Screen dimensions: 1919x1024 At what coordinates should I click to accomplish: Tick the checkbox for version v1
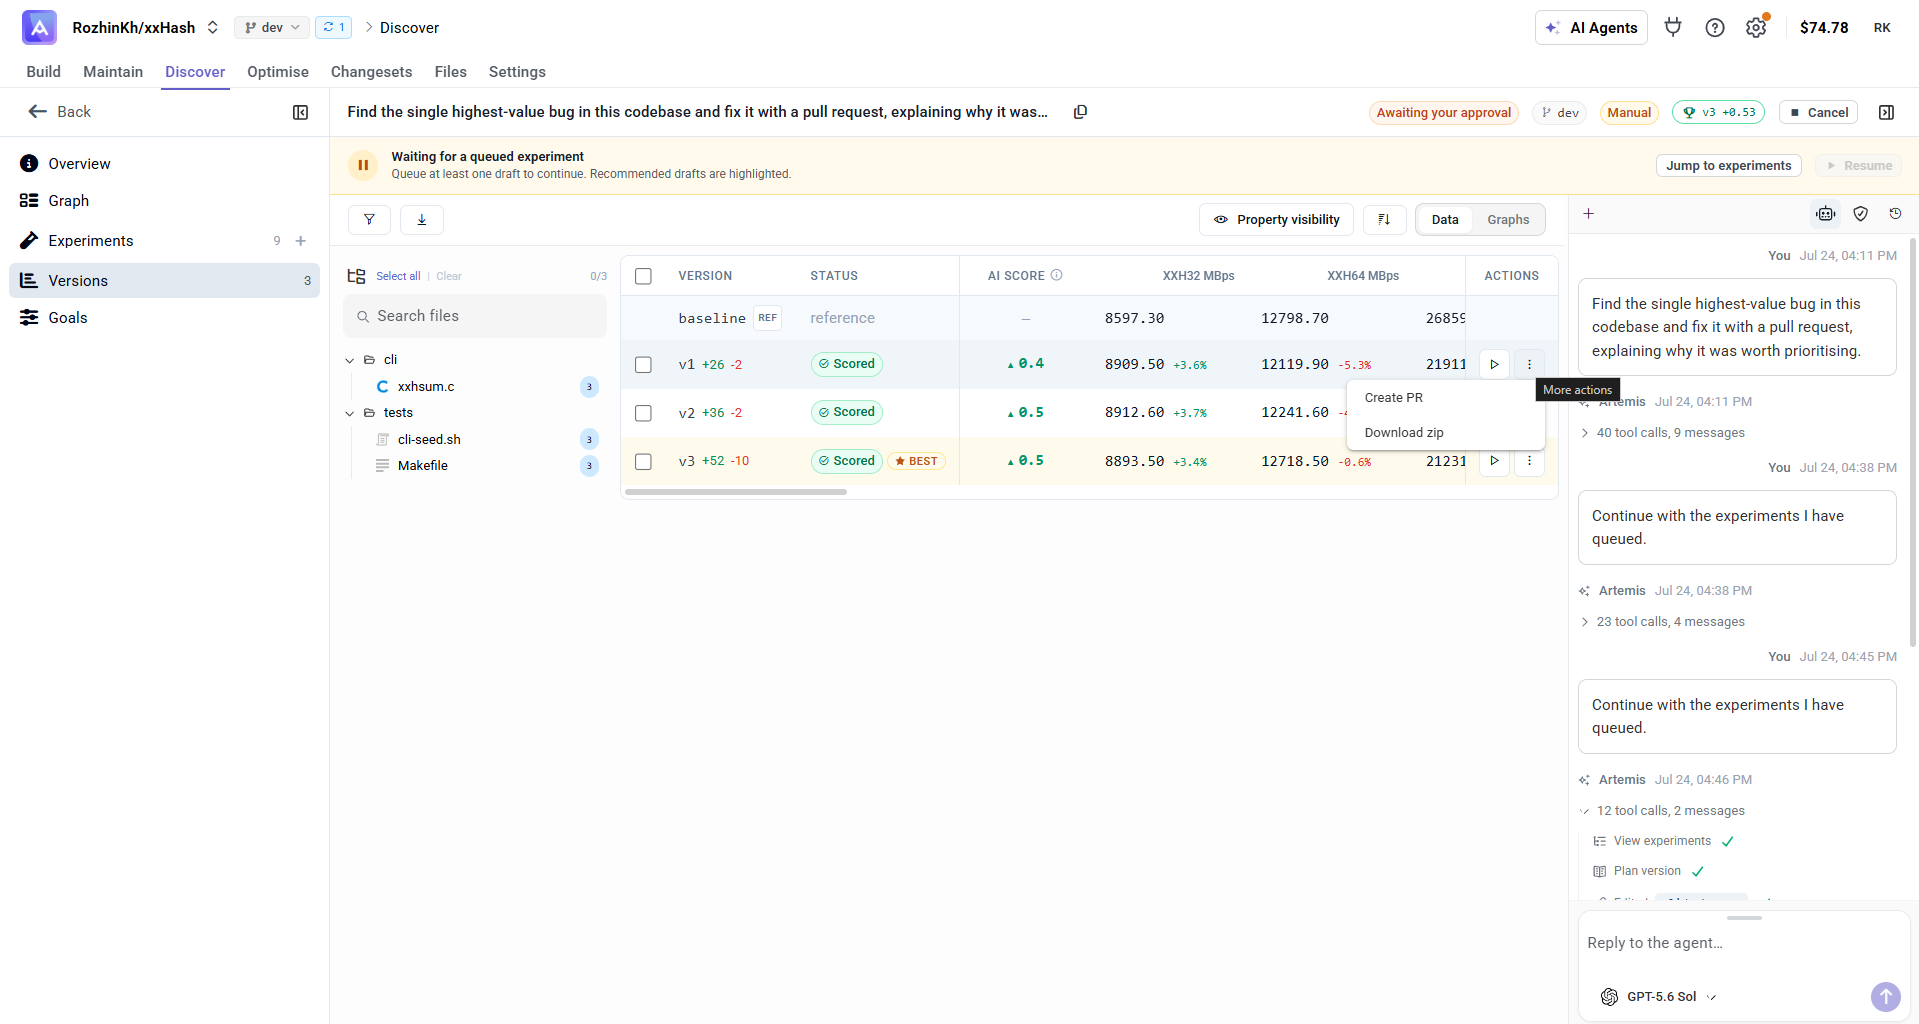click(643, 365)
